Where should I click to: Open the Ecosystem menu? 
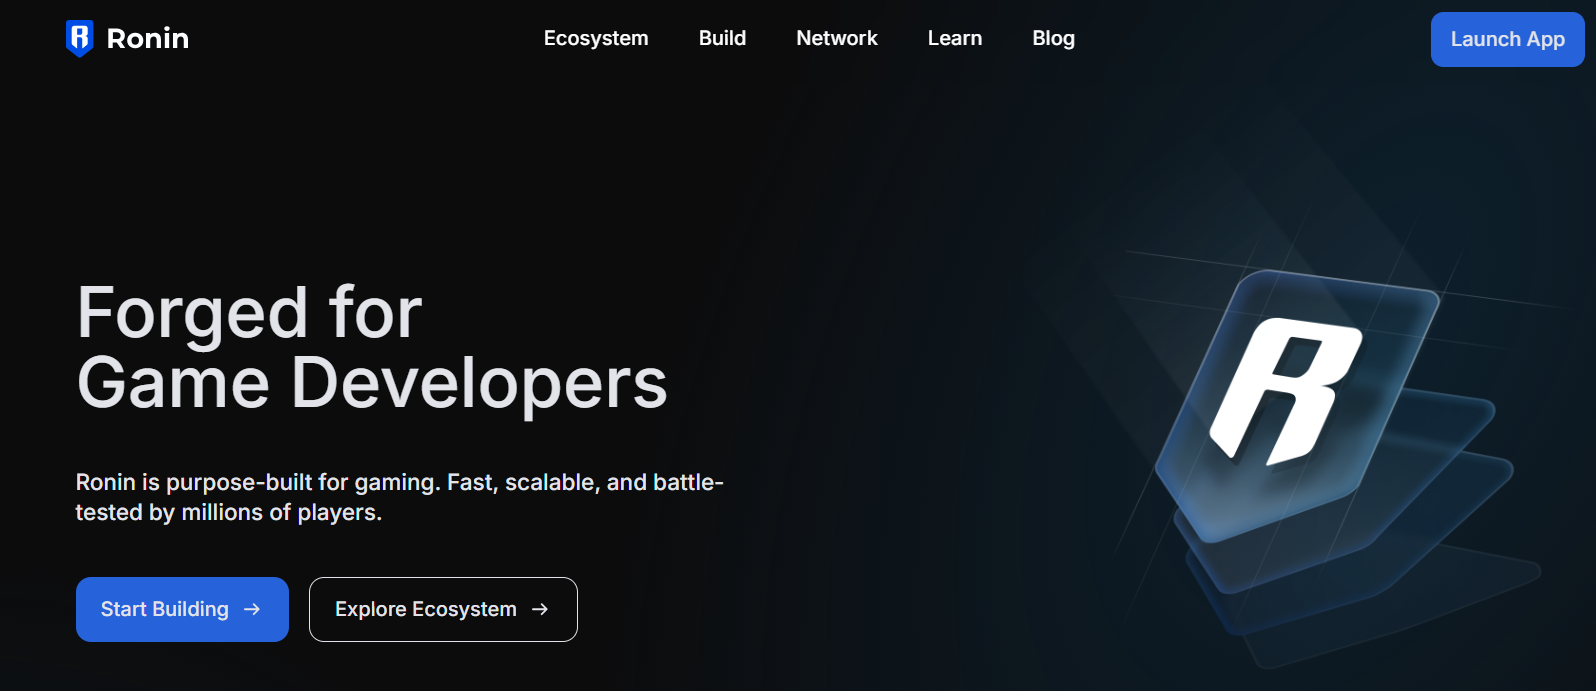pos(596,38)
